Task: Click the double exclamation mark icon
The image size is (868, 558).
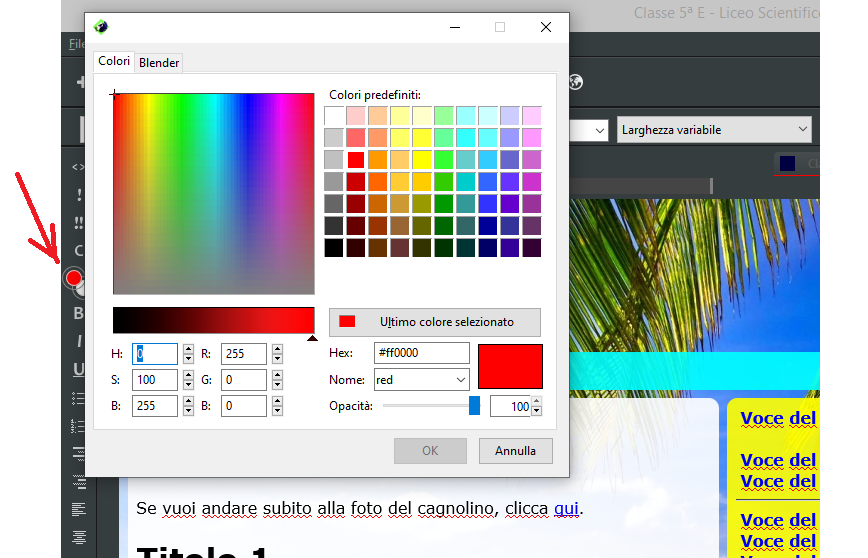Action: (x=78, y=222)
